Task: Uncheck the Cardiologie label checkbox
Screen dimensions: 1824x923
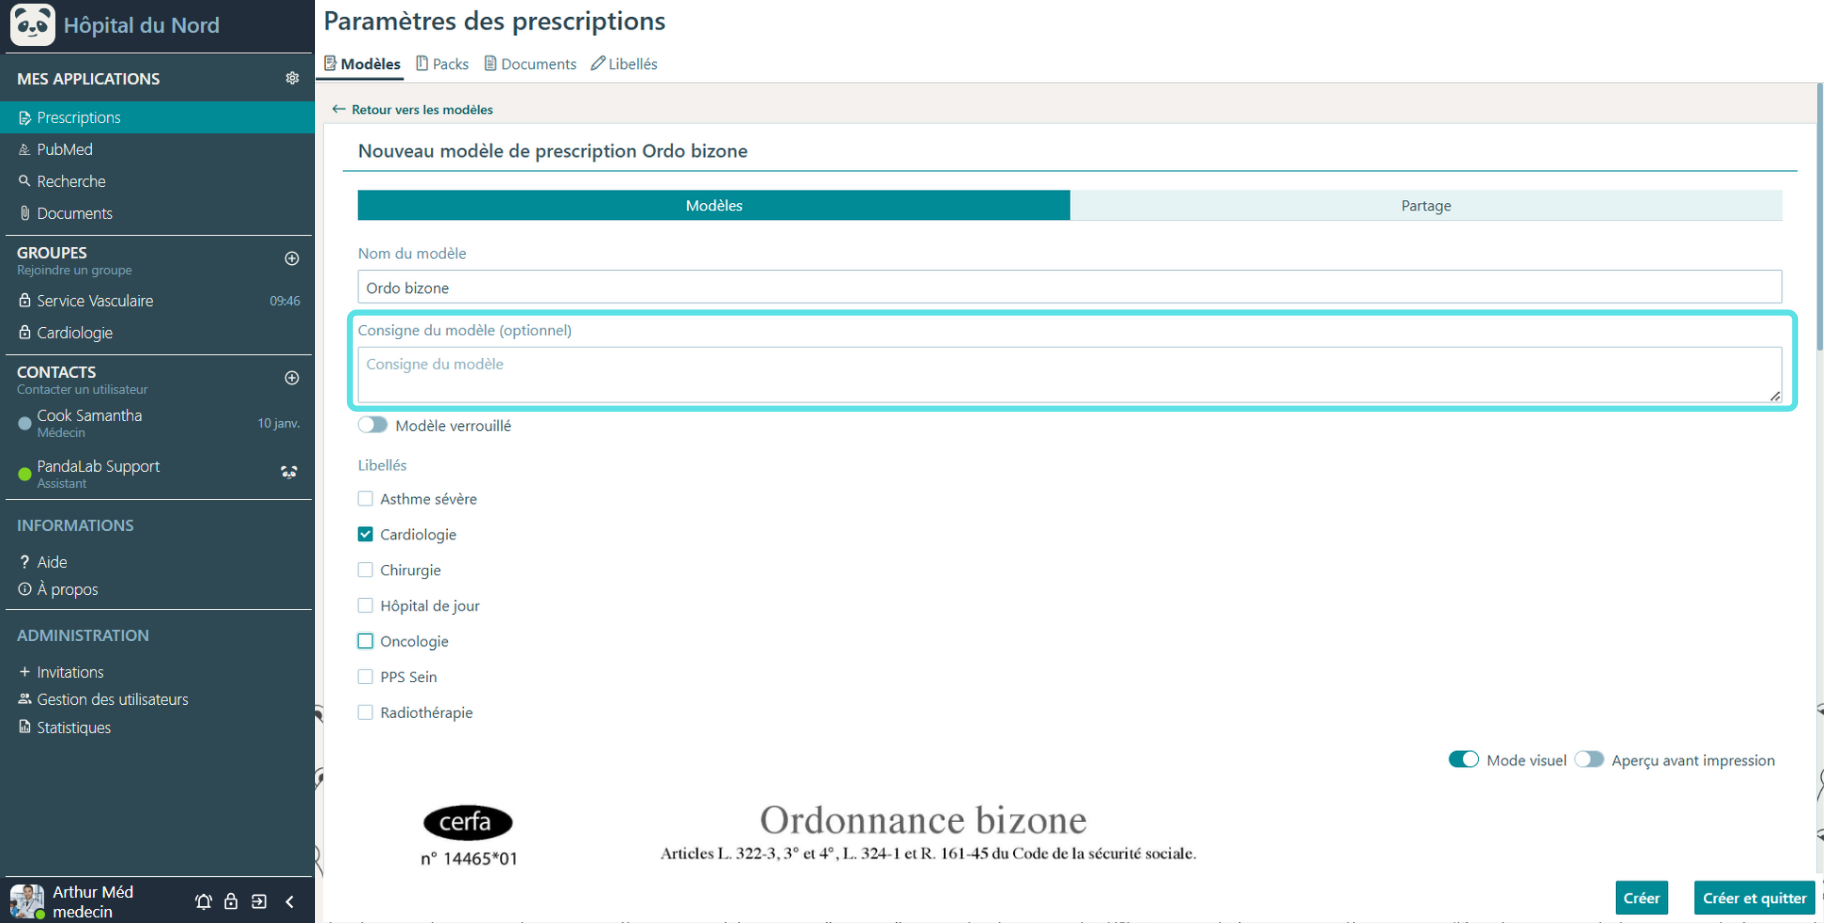Action: [x=365, y=534]
